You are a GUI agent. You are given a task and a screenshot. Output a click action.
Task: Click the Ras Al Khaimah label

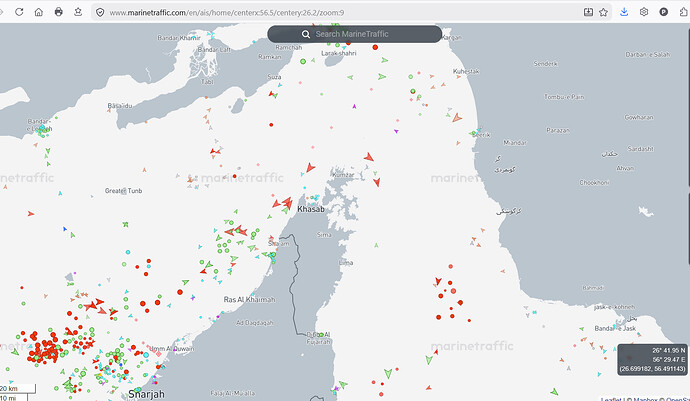click(250, 299)
